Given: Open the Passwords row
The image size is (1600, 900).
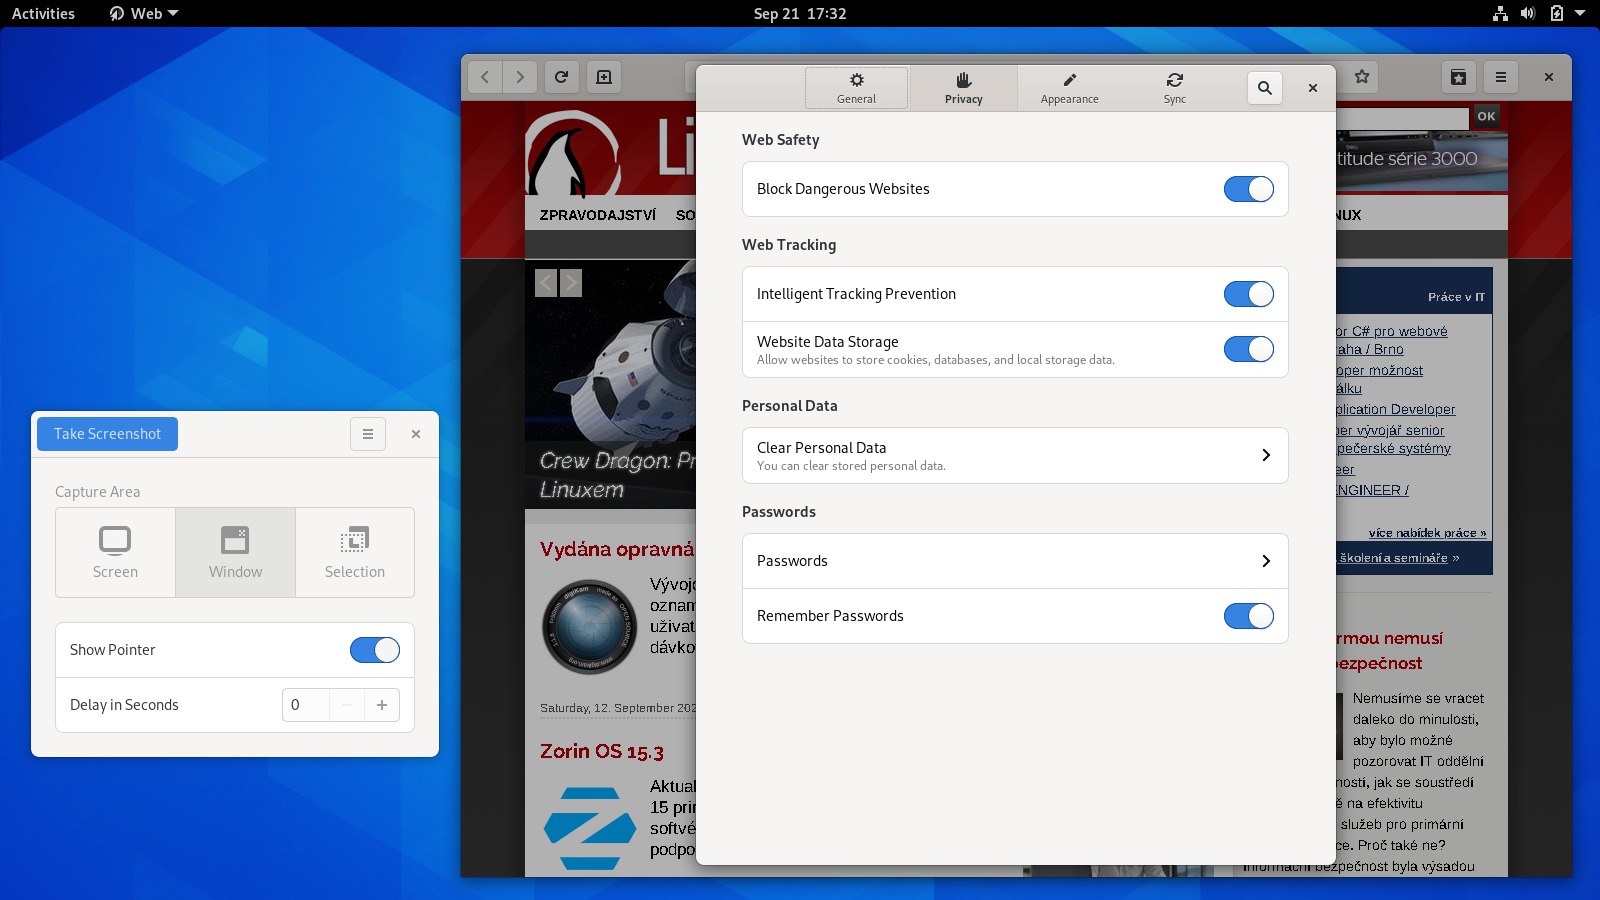Looking at the screenshot, I should click(x=1015, y=561).
